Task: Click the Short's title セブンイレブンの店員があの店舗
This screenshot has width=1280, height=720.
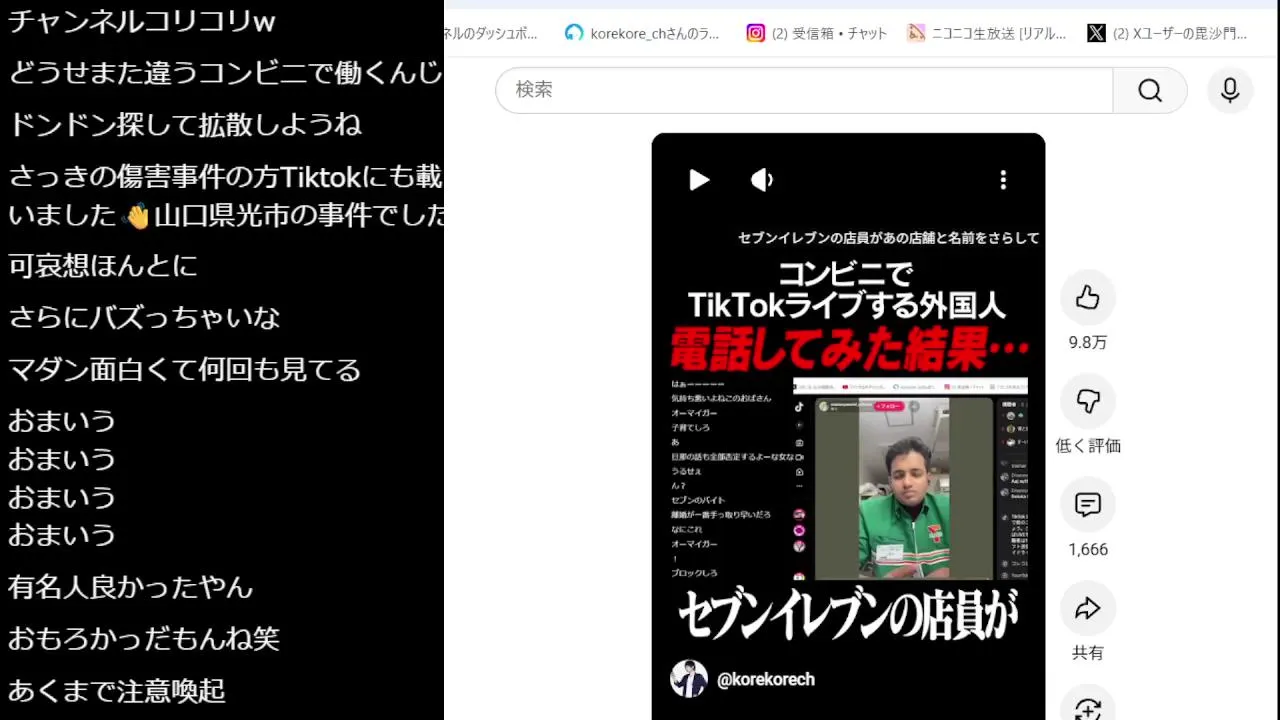Action: pos(888,238)
